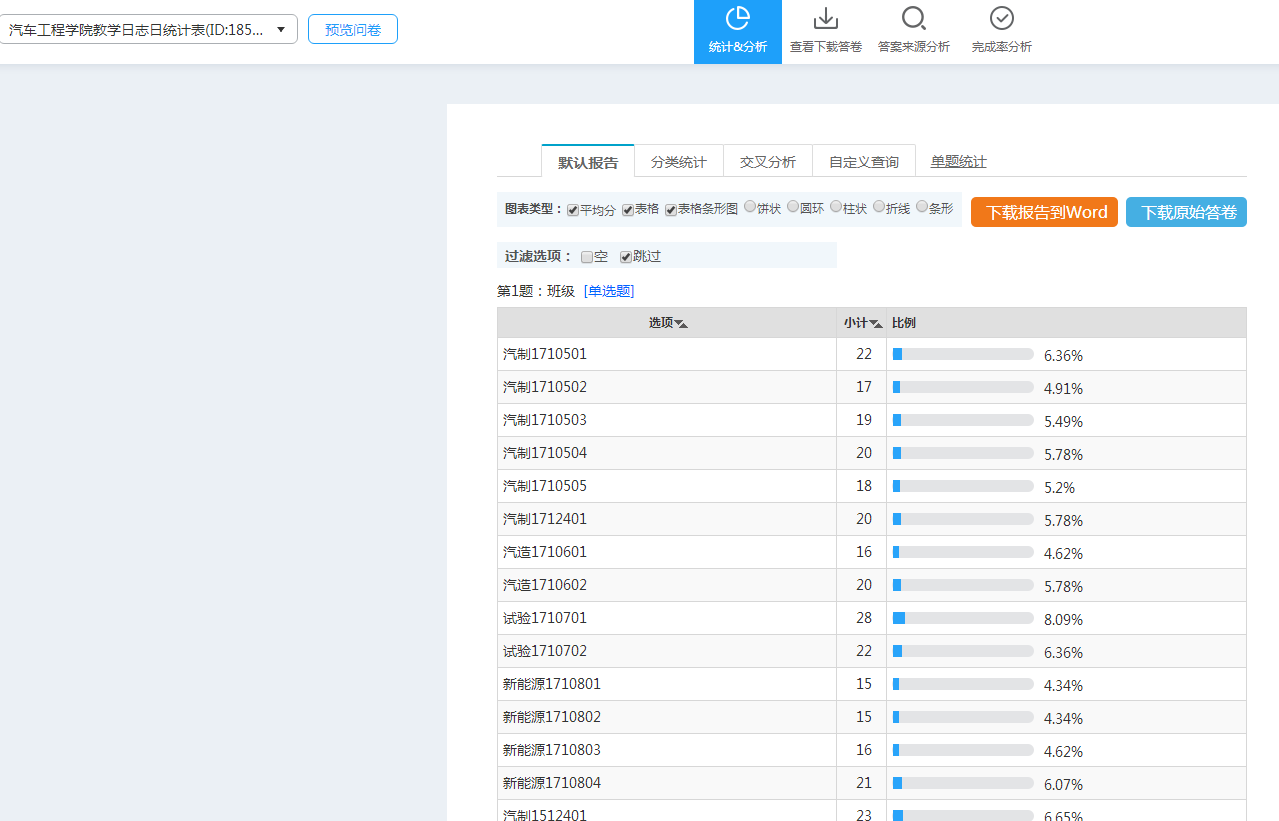The width and height of the screenshot is (1279, 821).
Task: Switch to the 分类统计 tab
Action: [x=678, y=162]
